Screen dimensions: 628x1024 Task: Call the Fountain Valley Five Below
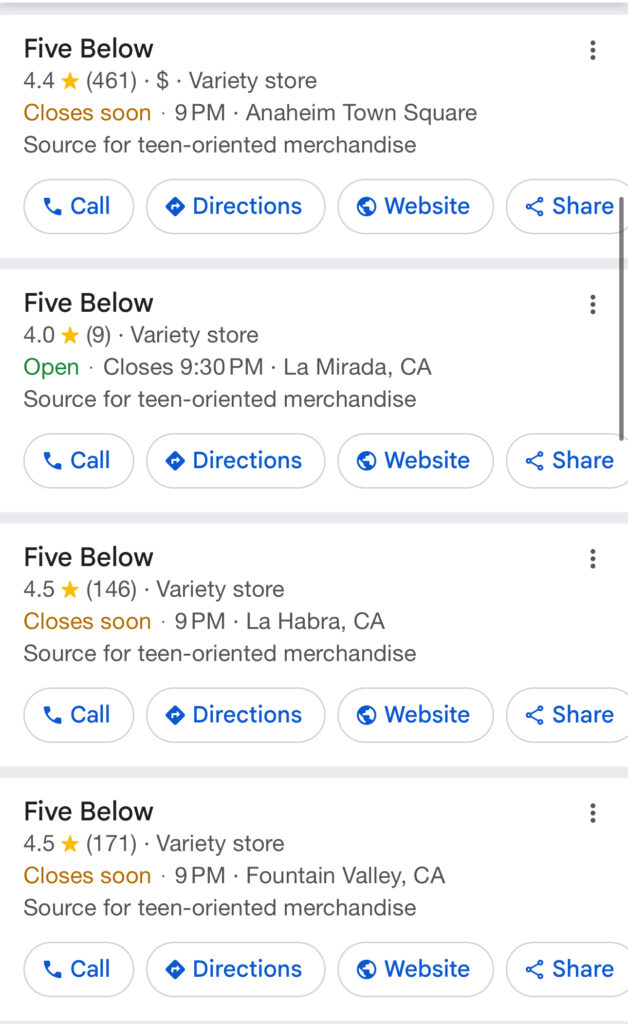click(78, 968)
